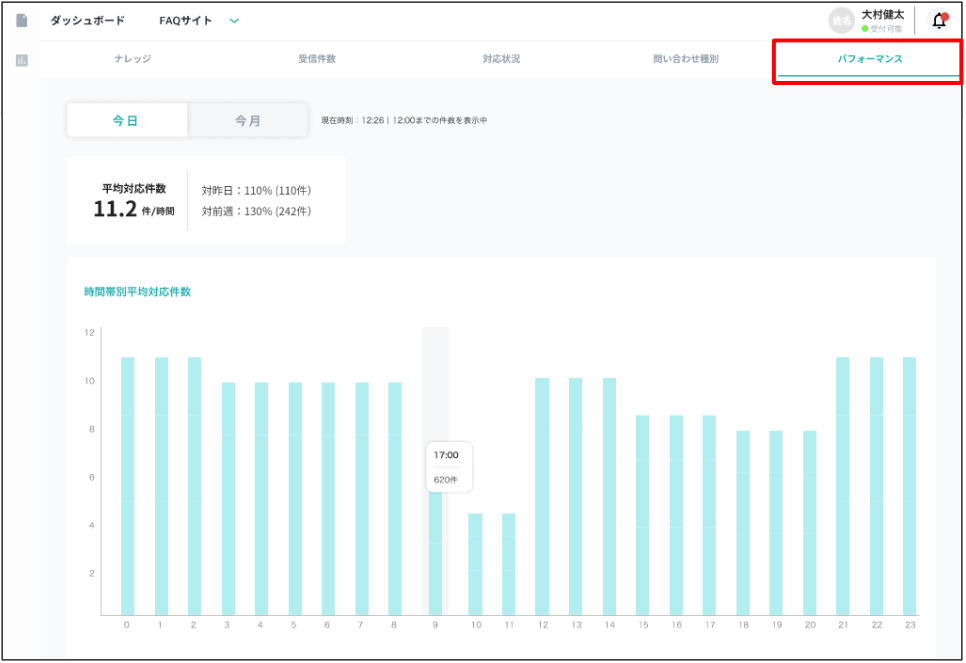
Task: Select the 問い合わせ種別 tab
Action: [686, 59]
